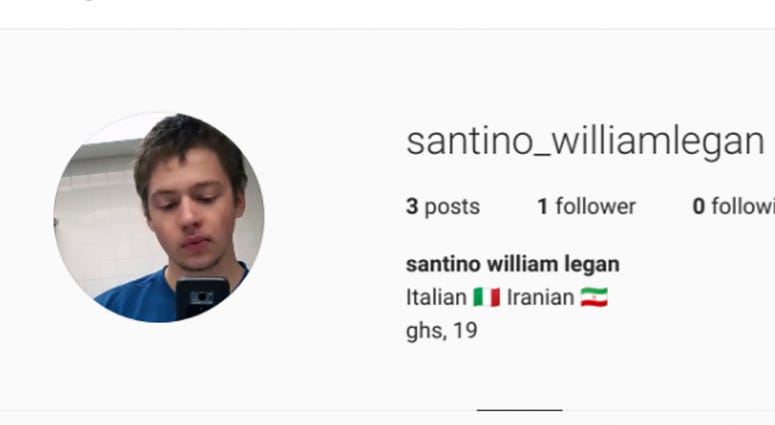Viewport: 775px width, 425px height.
Task: Click the ghs, 19 bio line
Action: click(441, 331)
